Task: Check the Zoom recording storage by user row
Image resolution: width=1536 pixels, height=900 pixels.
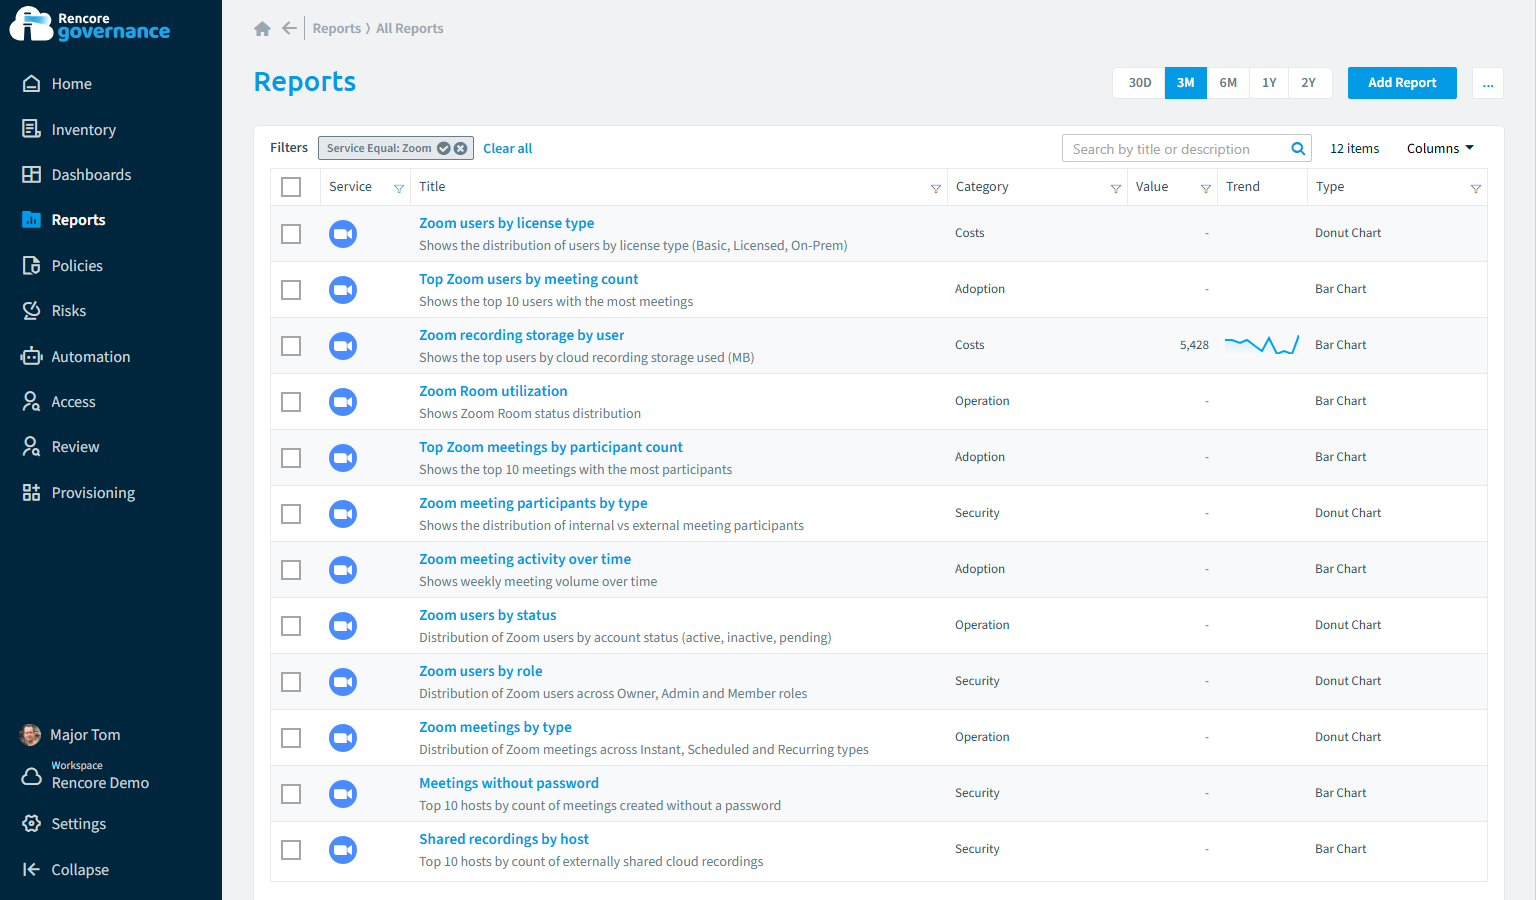Action: pyautogui.click(x=291, y=346)
